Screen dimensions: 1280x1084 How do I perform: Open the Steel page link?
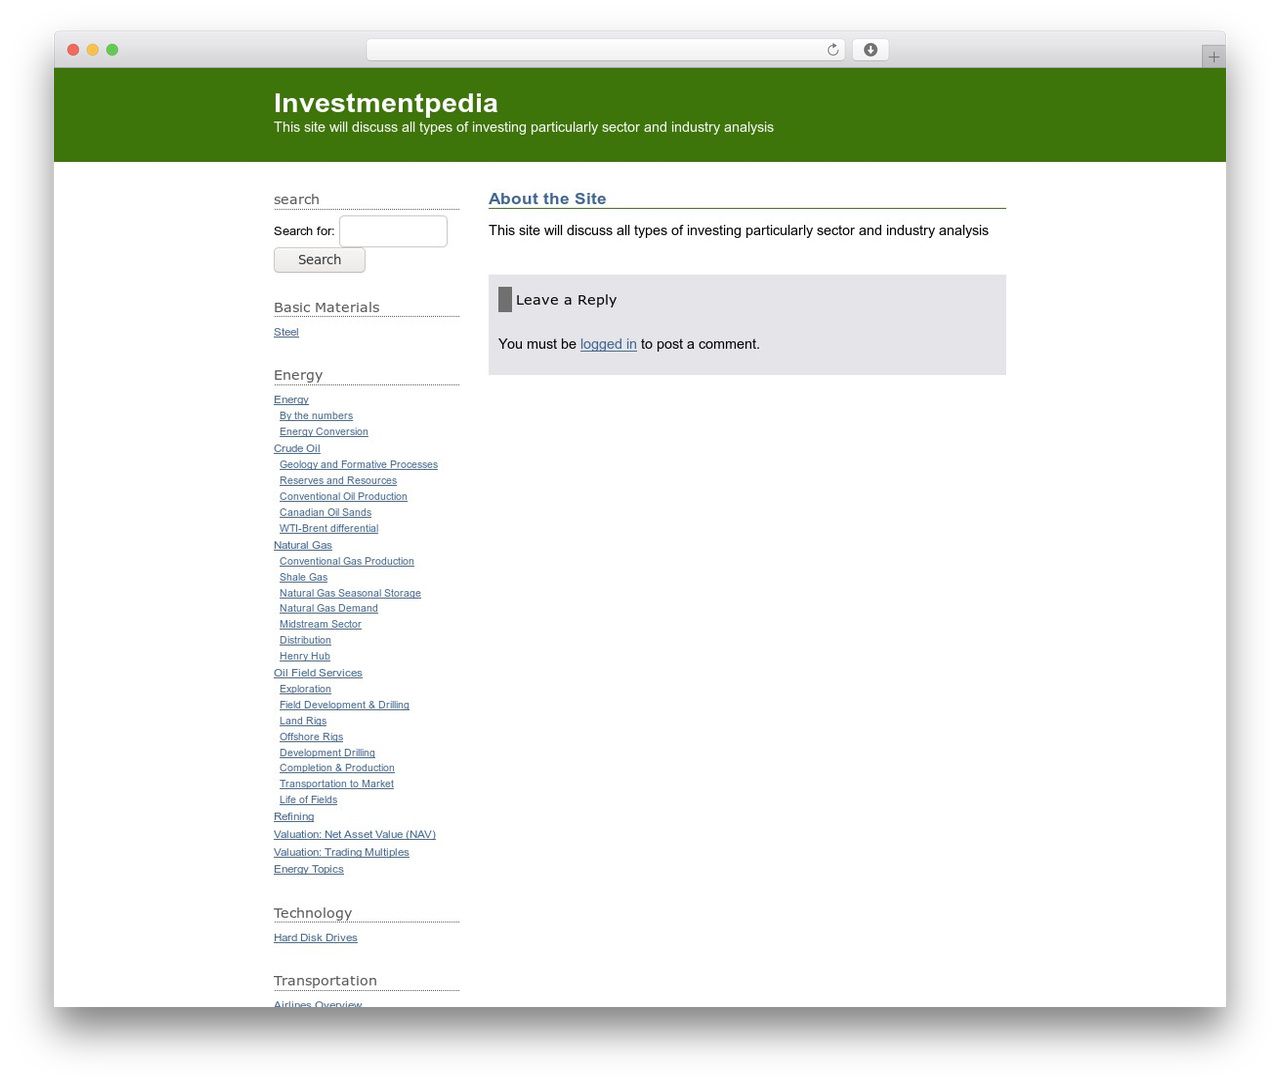point(286,332)
